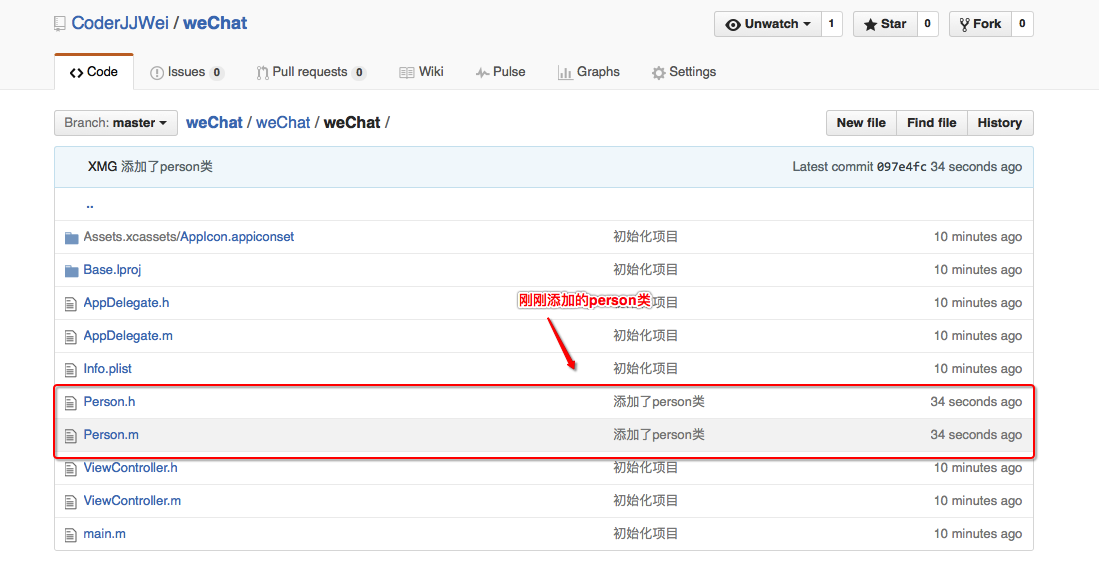
Task: Fork the weChat repository
Action: coord(981,24)
